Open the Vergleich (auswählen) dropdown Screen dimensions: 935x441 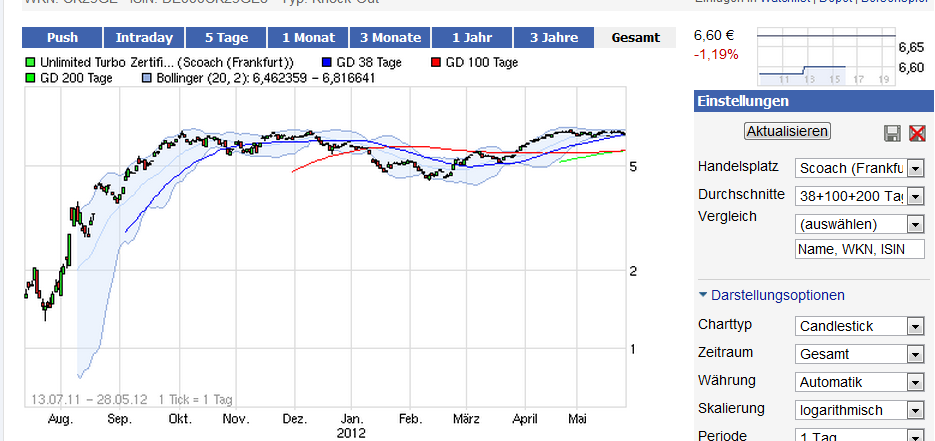pos(859,225)
